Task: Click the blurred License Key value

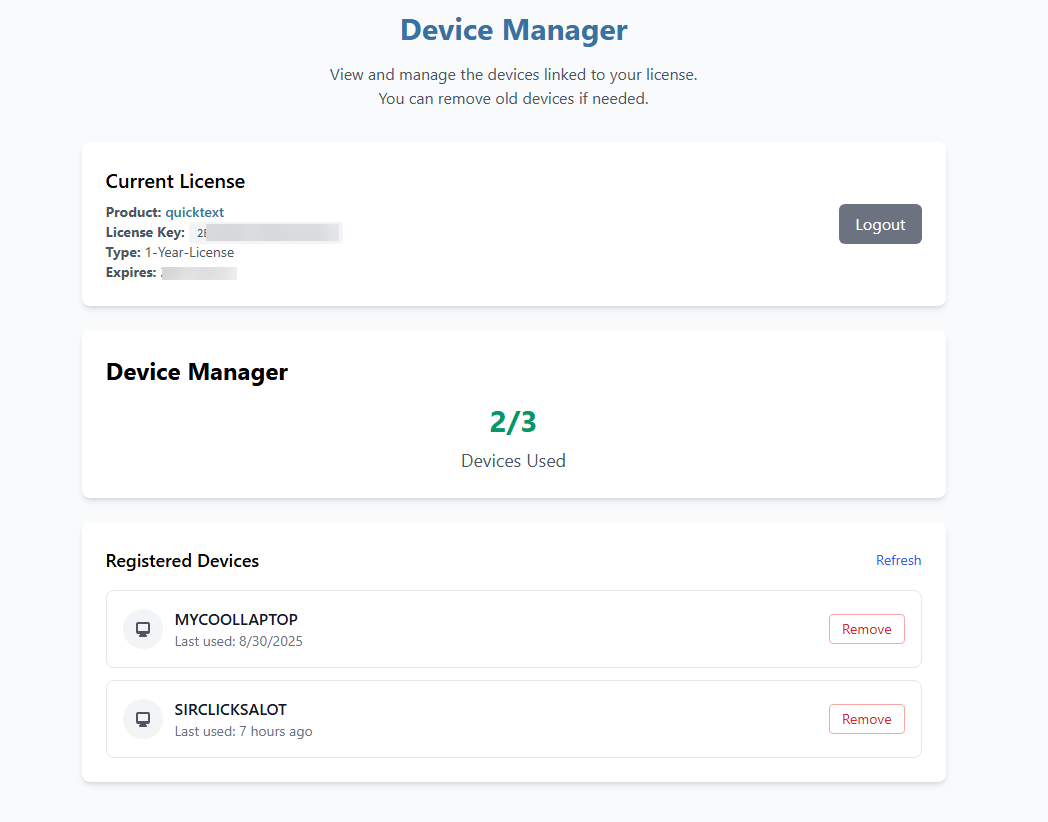Action: (x=266, y=233)
